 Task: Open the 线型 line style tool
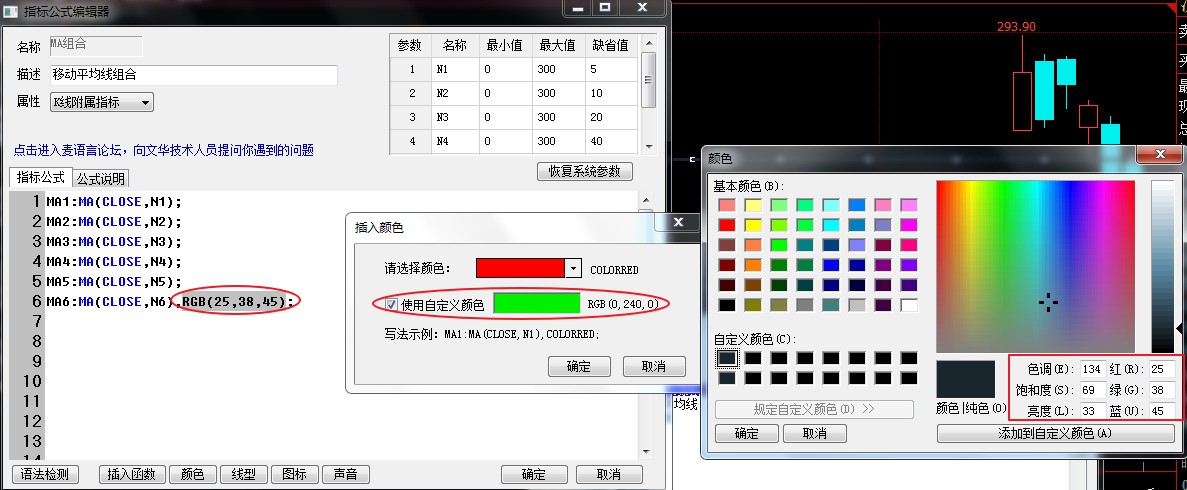coord(243,474)
